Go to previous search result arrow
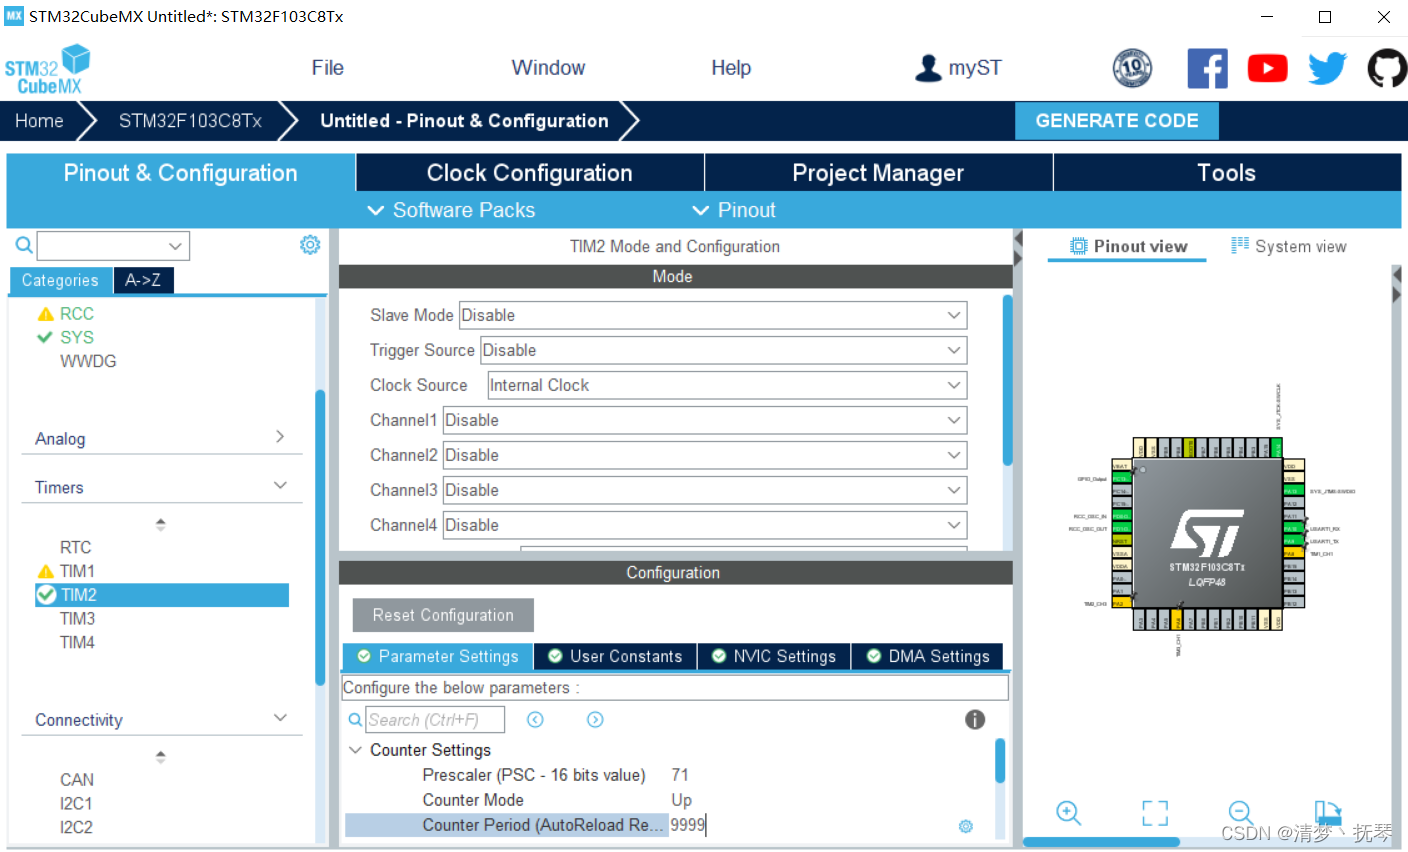The image size is (1408, 852). pos(535,719)
